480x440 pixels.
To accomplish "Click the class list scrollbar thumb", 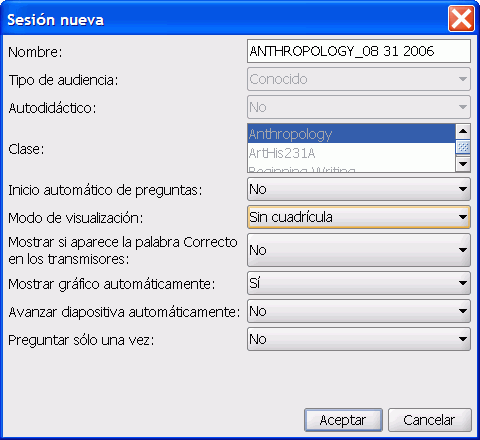I will [x=463, y=147].
